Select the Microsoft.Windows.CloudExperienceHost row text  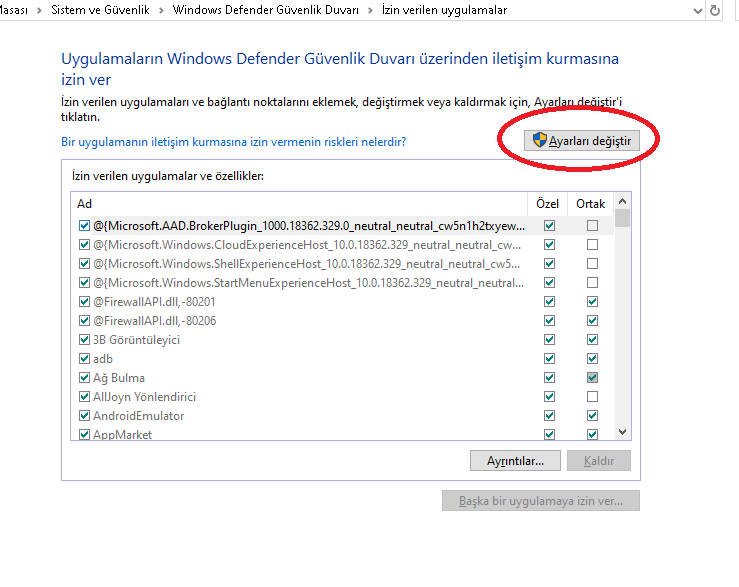pyautogui.click(x=307, y=245)
